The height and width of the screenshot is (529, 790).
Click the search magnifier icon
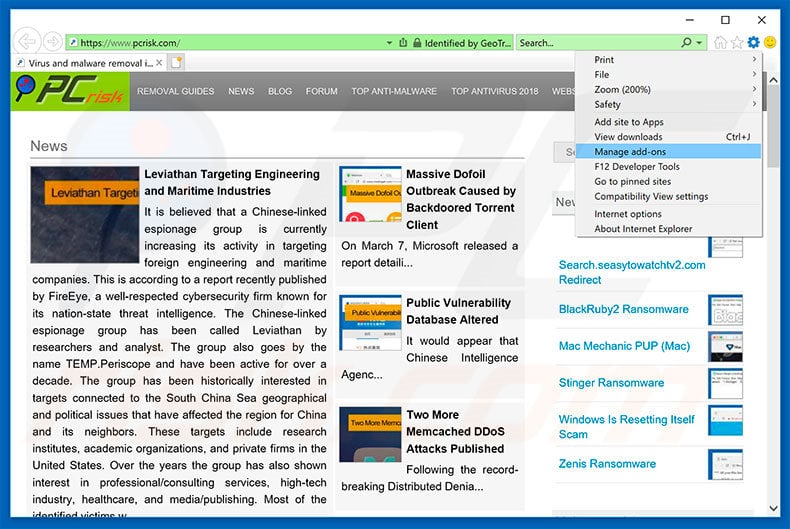686,43
